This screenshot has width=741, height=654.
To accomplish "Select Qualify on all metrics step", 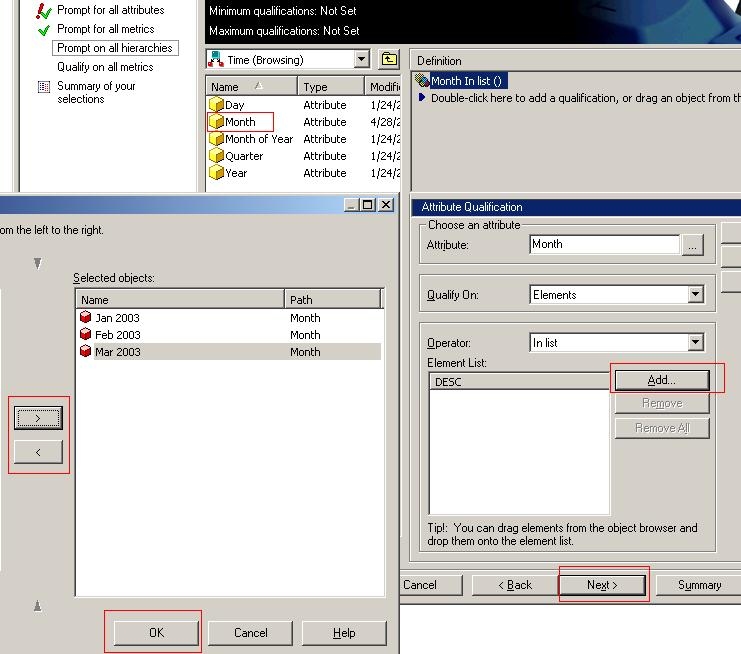I will click(105, 67).
